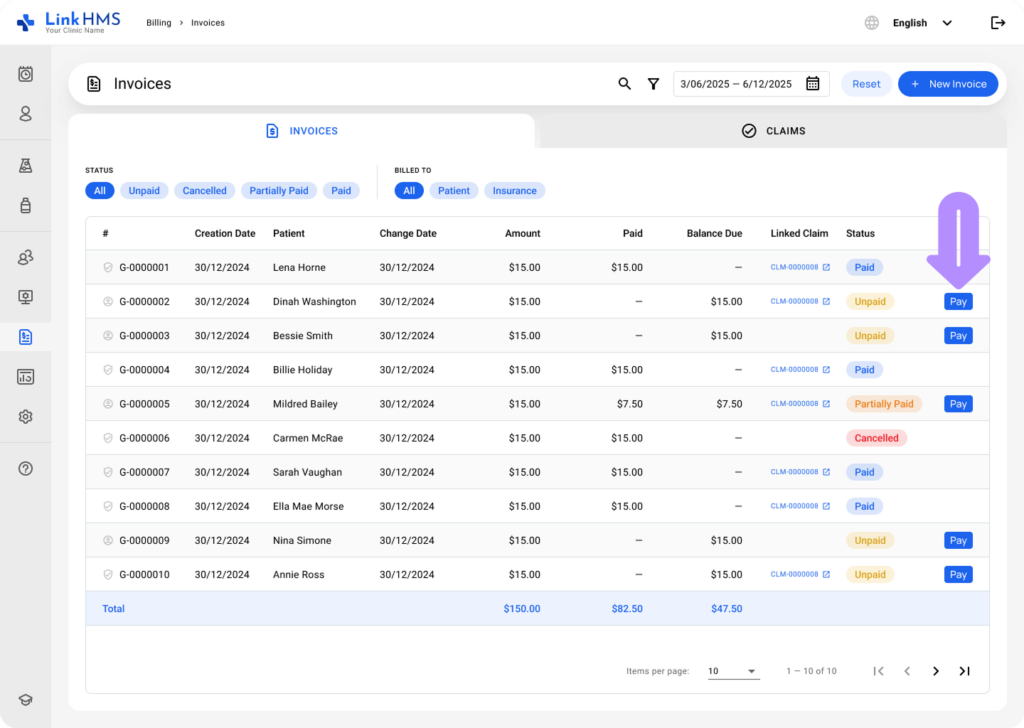
Task: Open items per page dropdown
Action: 733,671
